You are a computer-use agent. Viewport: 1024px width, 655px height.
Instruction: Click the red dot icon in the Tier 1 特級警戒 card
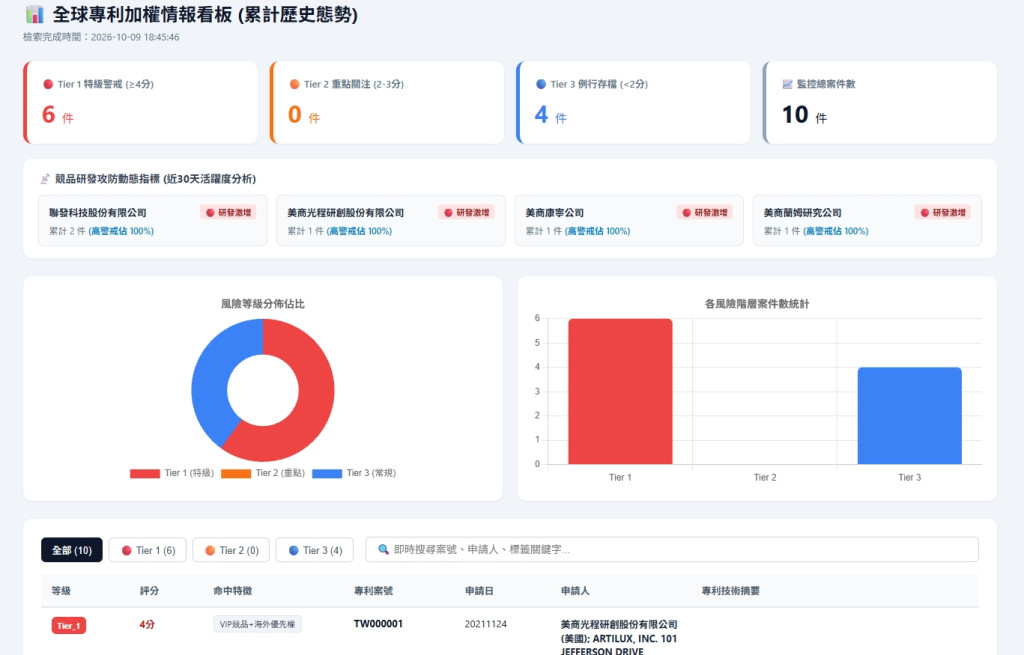click(x=48, y=84)
